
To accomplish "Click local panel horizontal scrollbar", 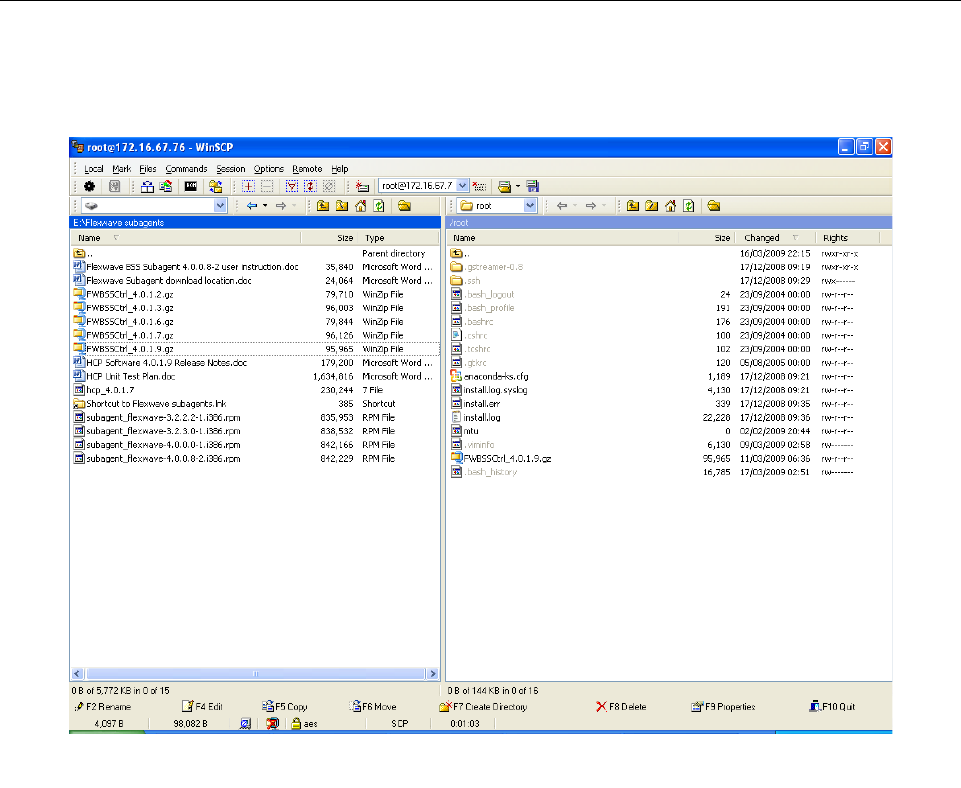I will click(255, 674).
